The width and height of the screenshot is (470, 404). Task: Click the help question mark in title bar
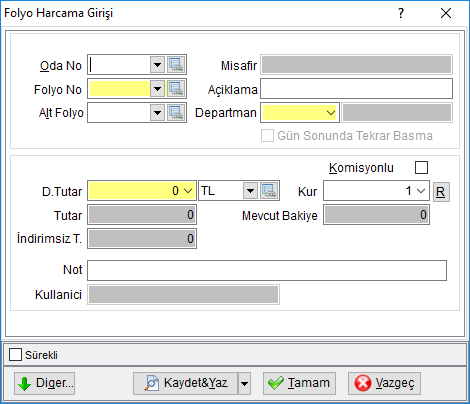pyautogui.click(x=401, y=13)
